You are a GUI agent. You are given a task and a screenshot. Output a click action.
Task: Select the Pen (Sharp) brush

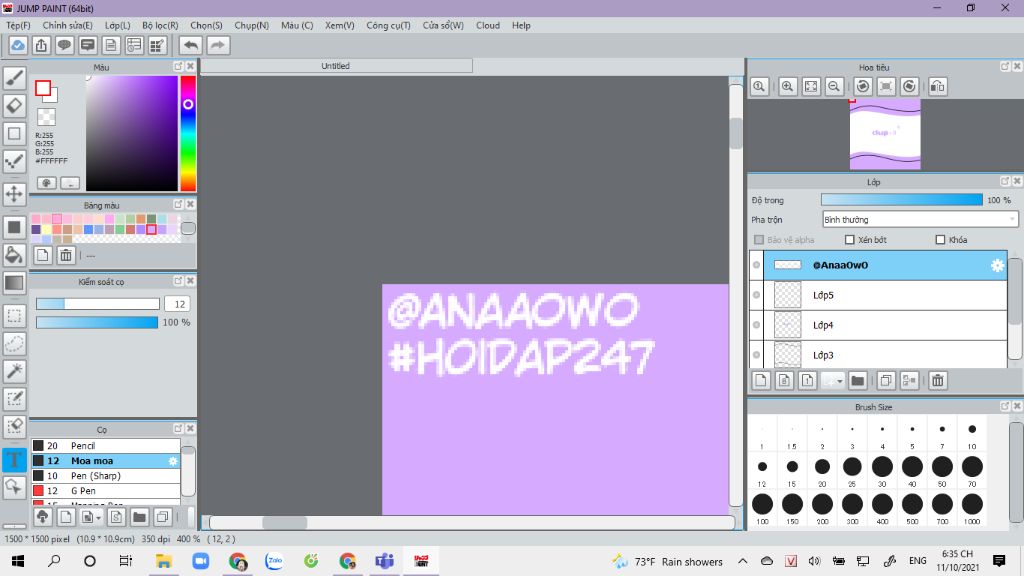(x=106, y=476)
